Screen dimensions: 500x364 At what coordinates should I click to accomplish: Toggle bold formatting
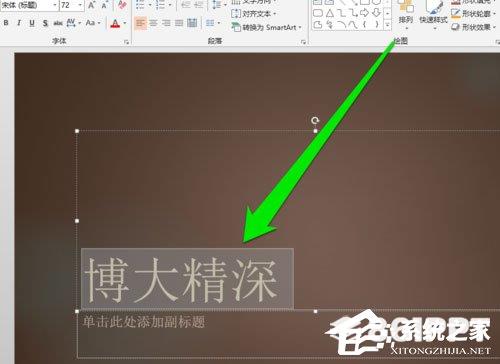[x=6, y=23]
